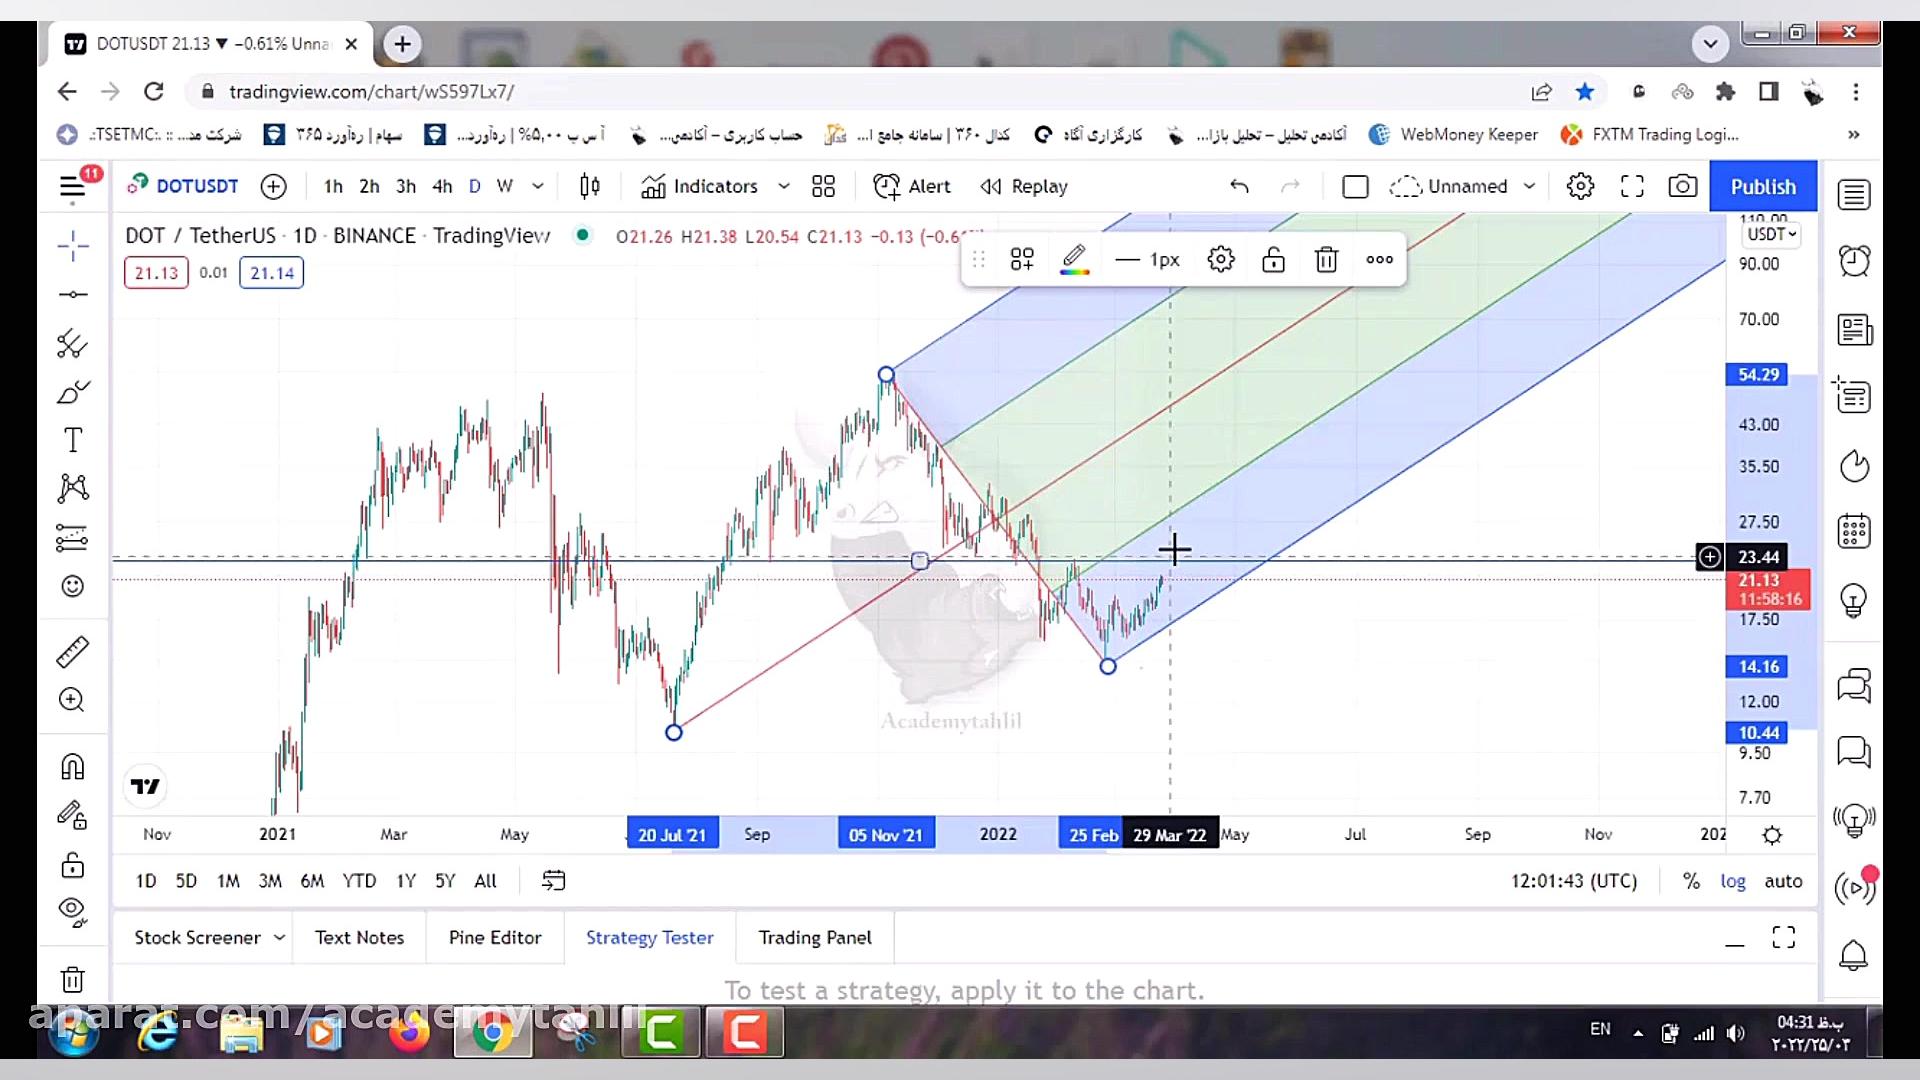The height and width of the screenshot is (1080, 1920).
Task: Expand the Indicators favorites dropdown arrow
Action: 784,187
